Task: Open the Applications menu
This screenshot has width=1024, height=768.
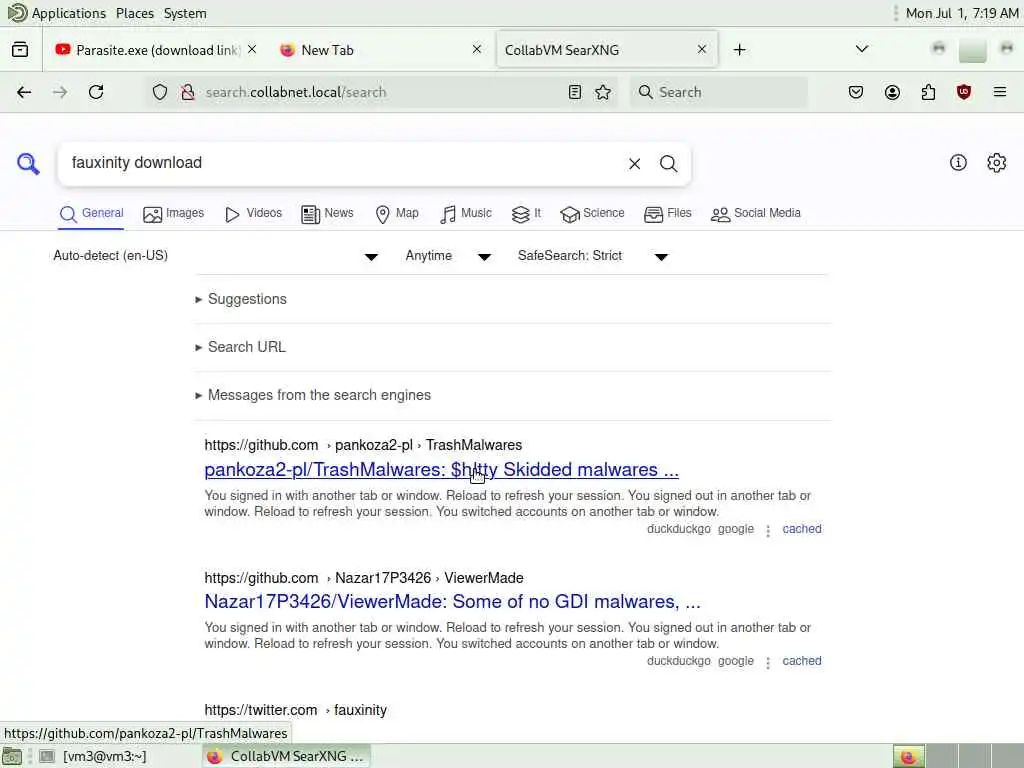Action: pyautogui.click(x=57, y=13)
